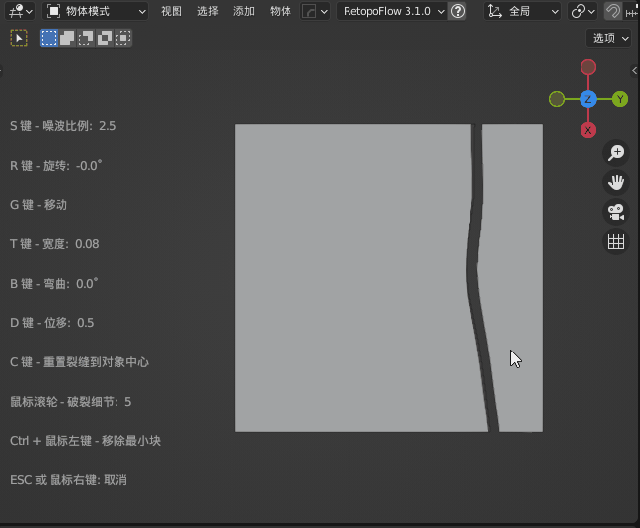Click the 'Ctrl + 鼠标左键 - 移除最小块' text
Image resolution: width=640 pixels, height=528 pixels.
(85, 441)
